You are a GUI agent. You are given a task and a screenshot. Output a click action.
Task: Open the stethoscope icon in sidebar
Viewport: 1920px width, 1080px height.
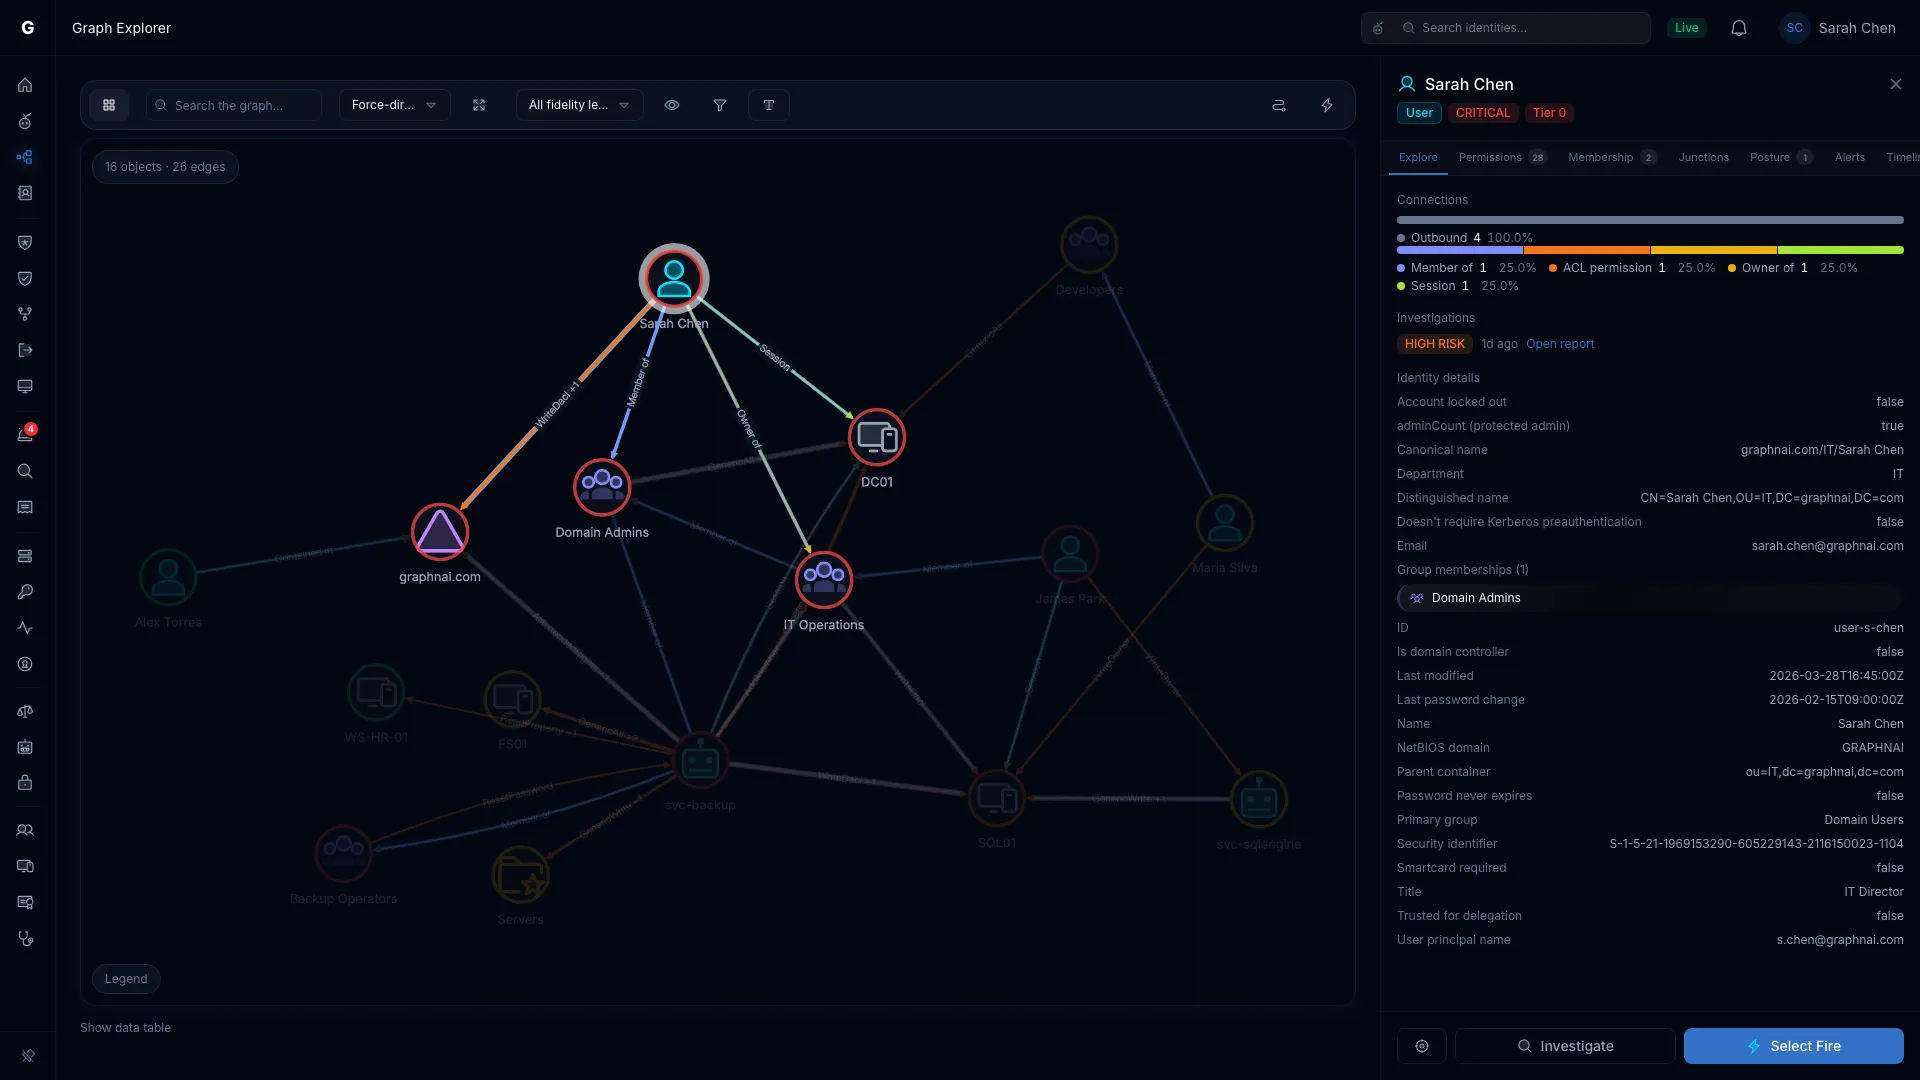[x=25, y=938]
